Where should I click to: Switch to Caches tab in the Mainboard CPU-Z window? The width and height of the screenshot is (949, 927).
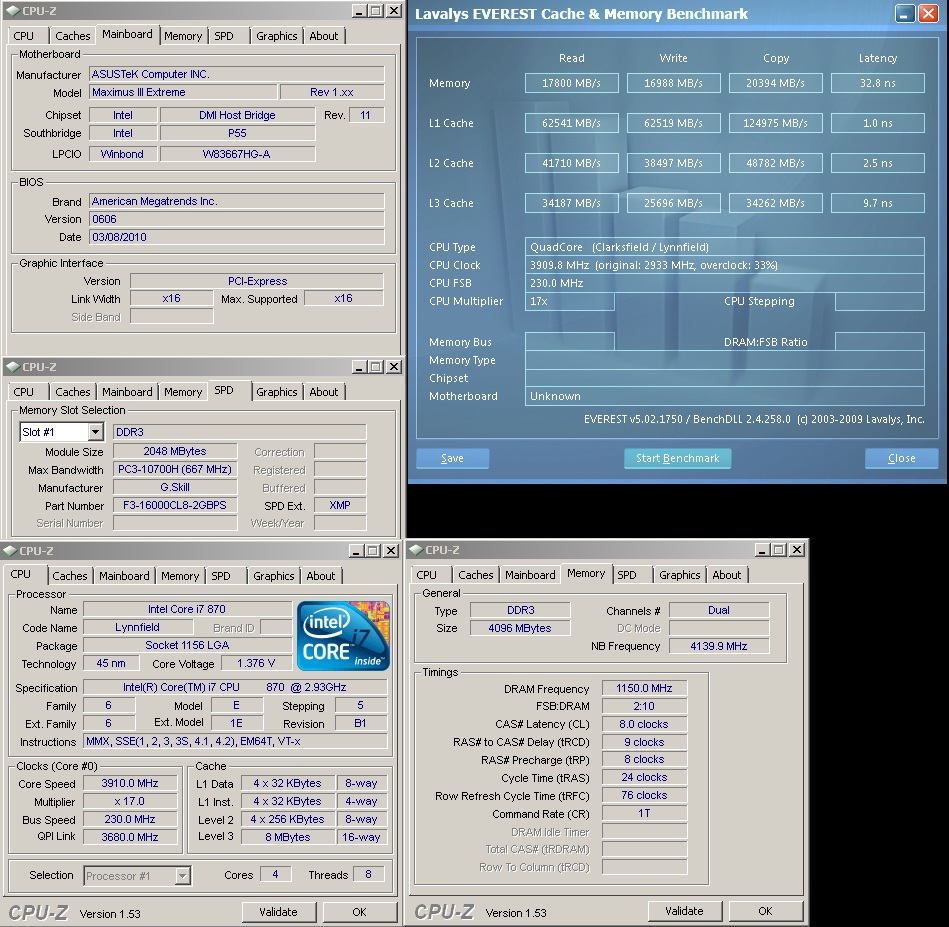pos(73,36)
